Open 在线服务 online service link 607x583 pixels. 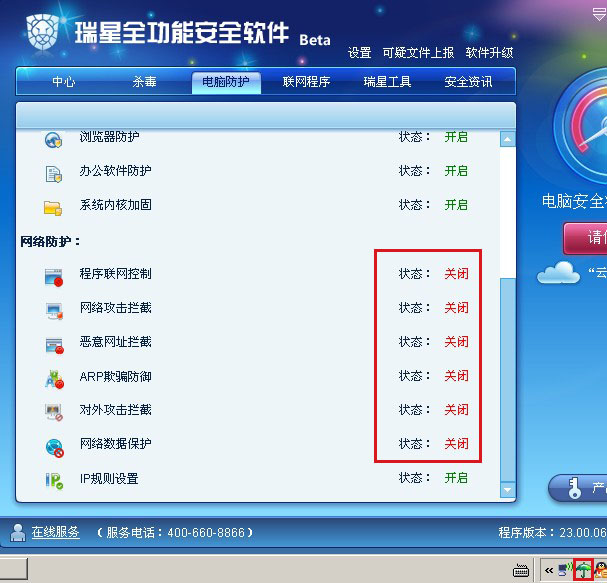tap(55, 532)
